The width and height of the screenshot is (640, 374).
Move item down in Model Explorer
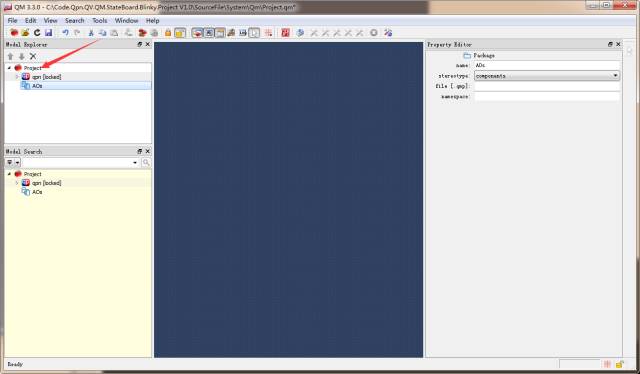[22, 56]
